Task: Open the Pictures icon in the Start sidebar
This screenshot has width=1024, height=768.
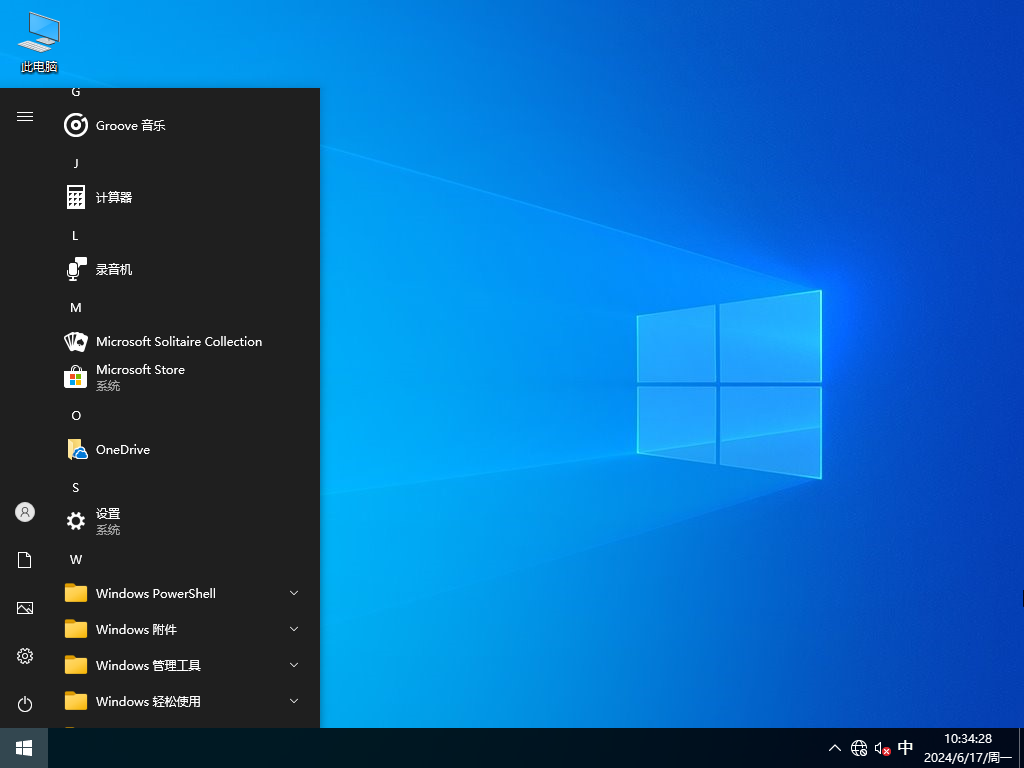Action: [x=24, y=607]
